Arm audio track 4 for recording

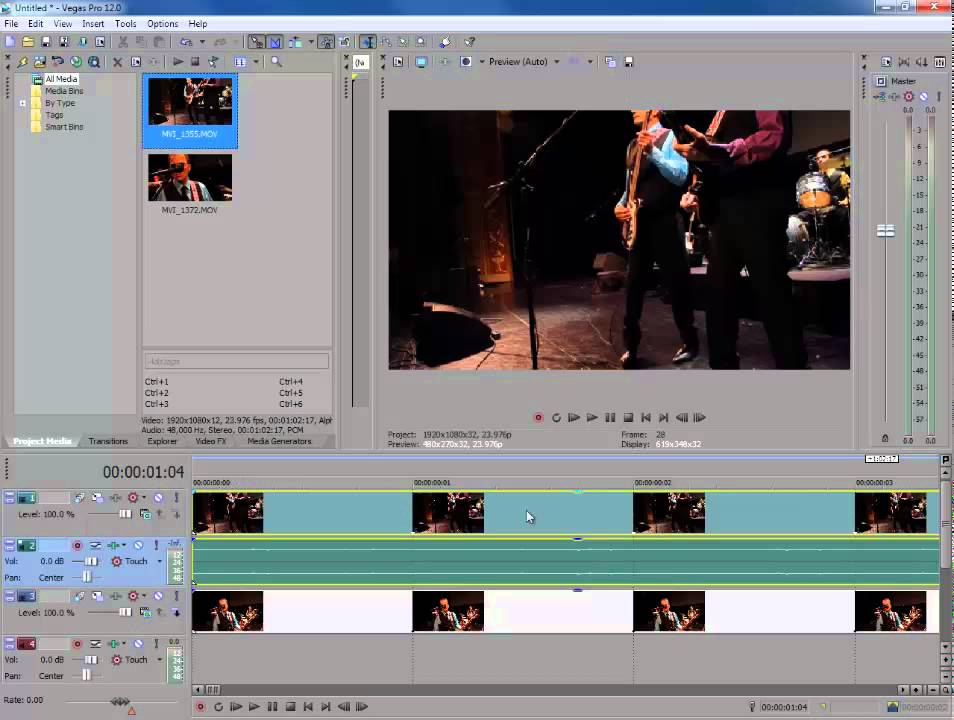tap(77, 643)
